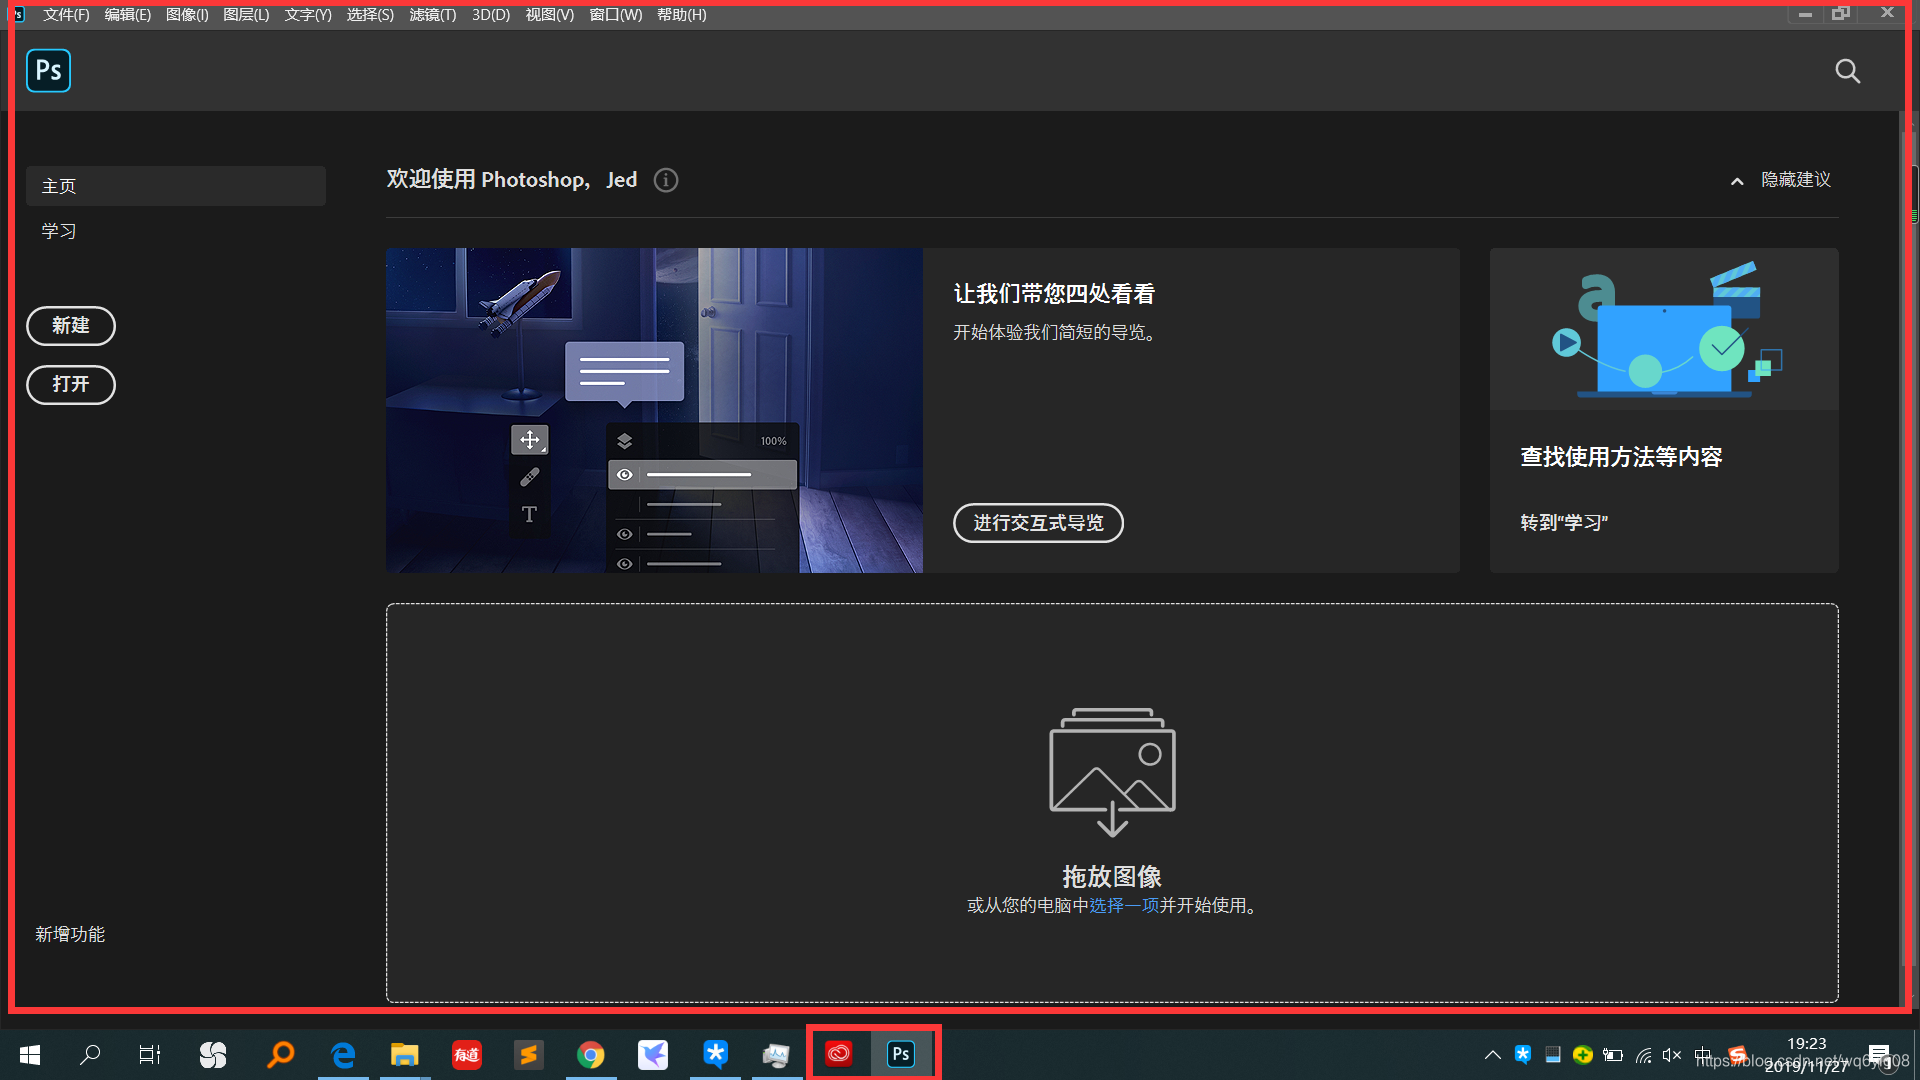1920x1080 pixels.
Task: Open Windows taskbar search
Action: click(x=90, y=1054)
